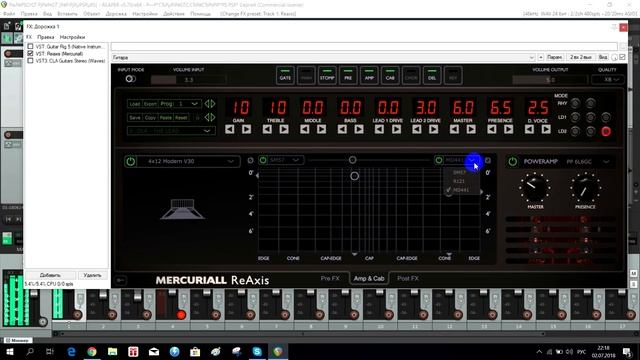Toggle the SM57 microphone power button
The image size is (640, 360).
tap(263, 160)
